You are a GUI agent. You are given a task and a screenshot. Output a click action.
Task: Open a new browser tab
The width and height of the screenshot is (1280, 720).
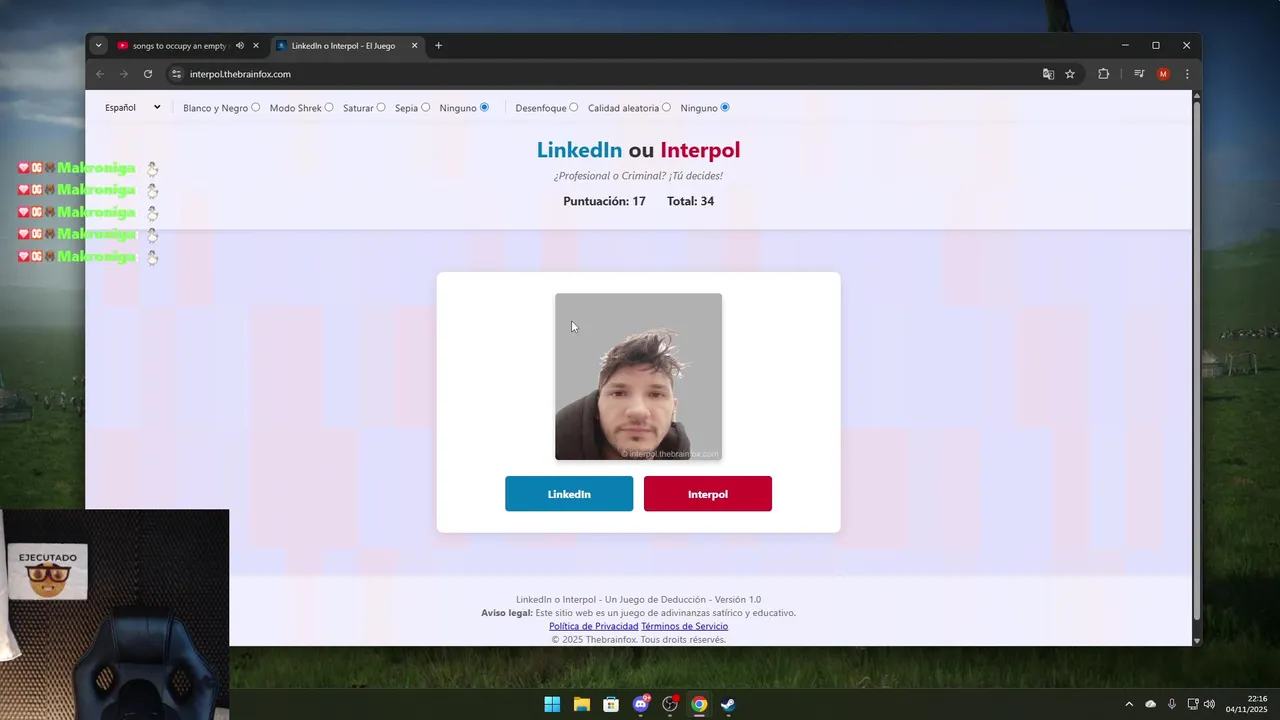(438, 45)
